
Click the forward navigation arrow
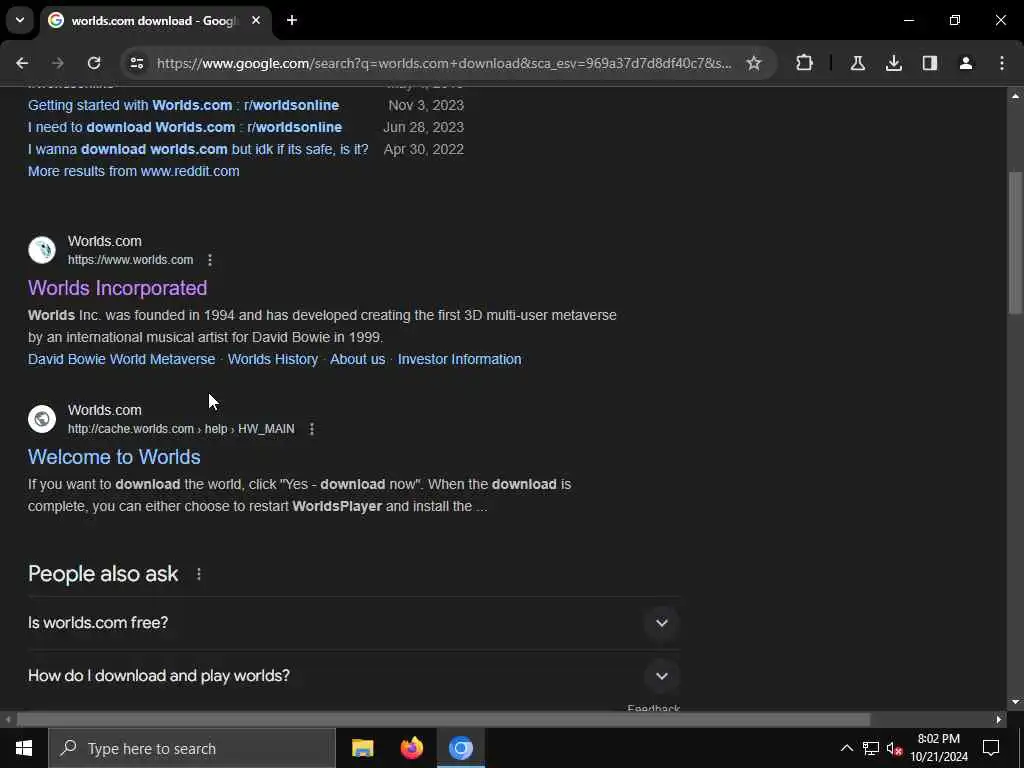tap(57, 63)
